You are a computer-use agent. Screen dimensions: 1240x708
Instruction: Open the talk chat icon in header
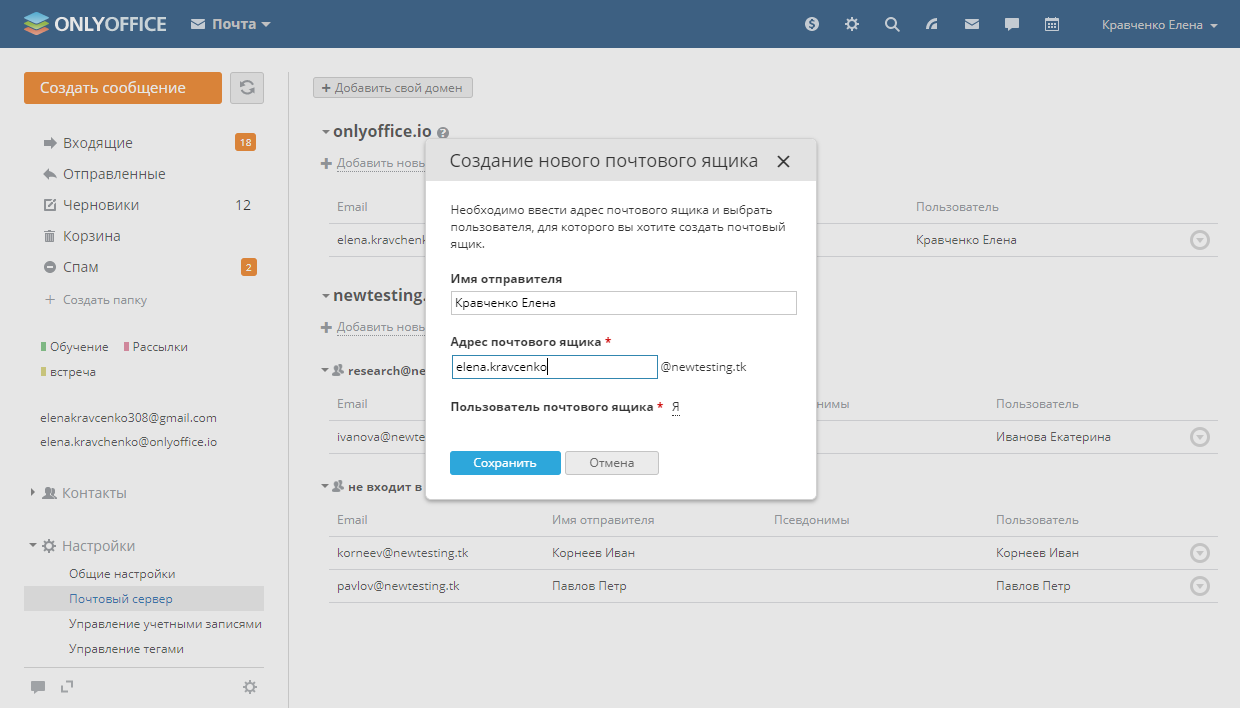pos(1012,24)
